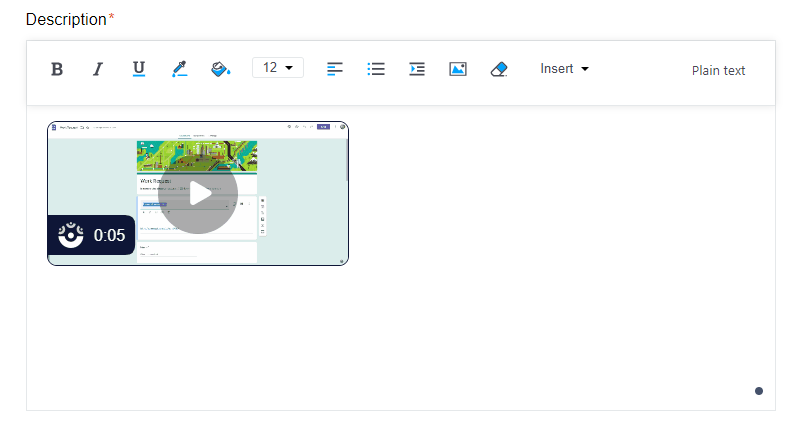This screenshot has width=801, height=423.
Task: Open the background fill color bucket
Action: 220,68
